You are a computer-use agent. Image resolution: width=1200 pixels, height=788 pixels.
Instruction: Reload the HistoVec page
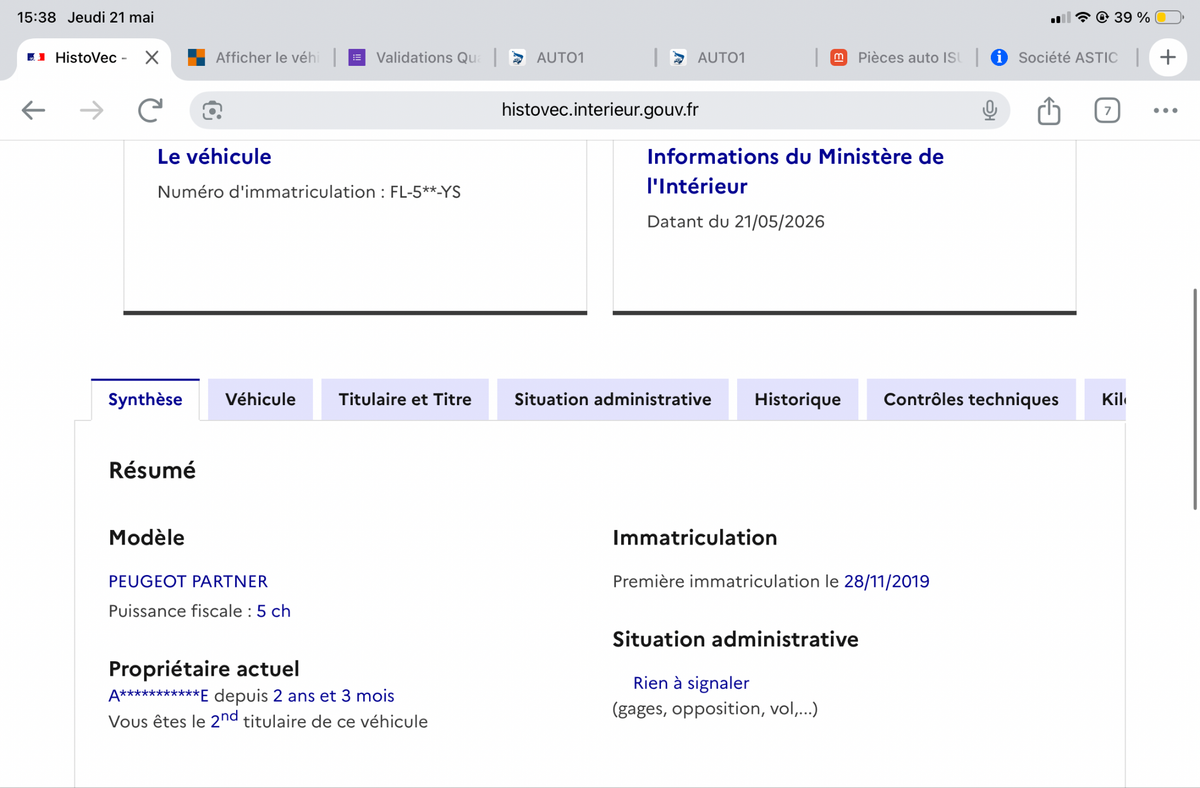(x=150, y=110)
